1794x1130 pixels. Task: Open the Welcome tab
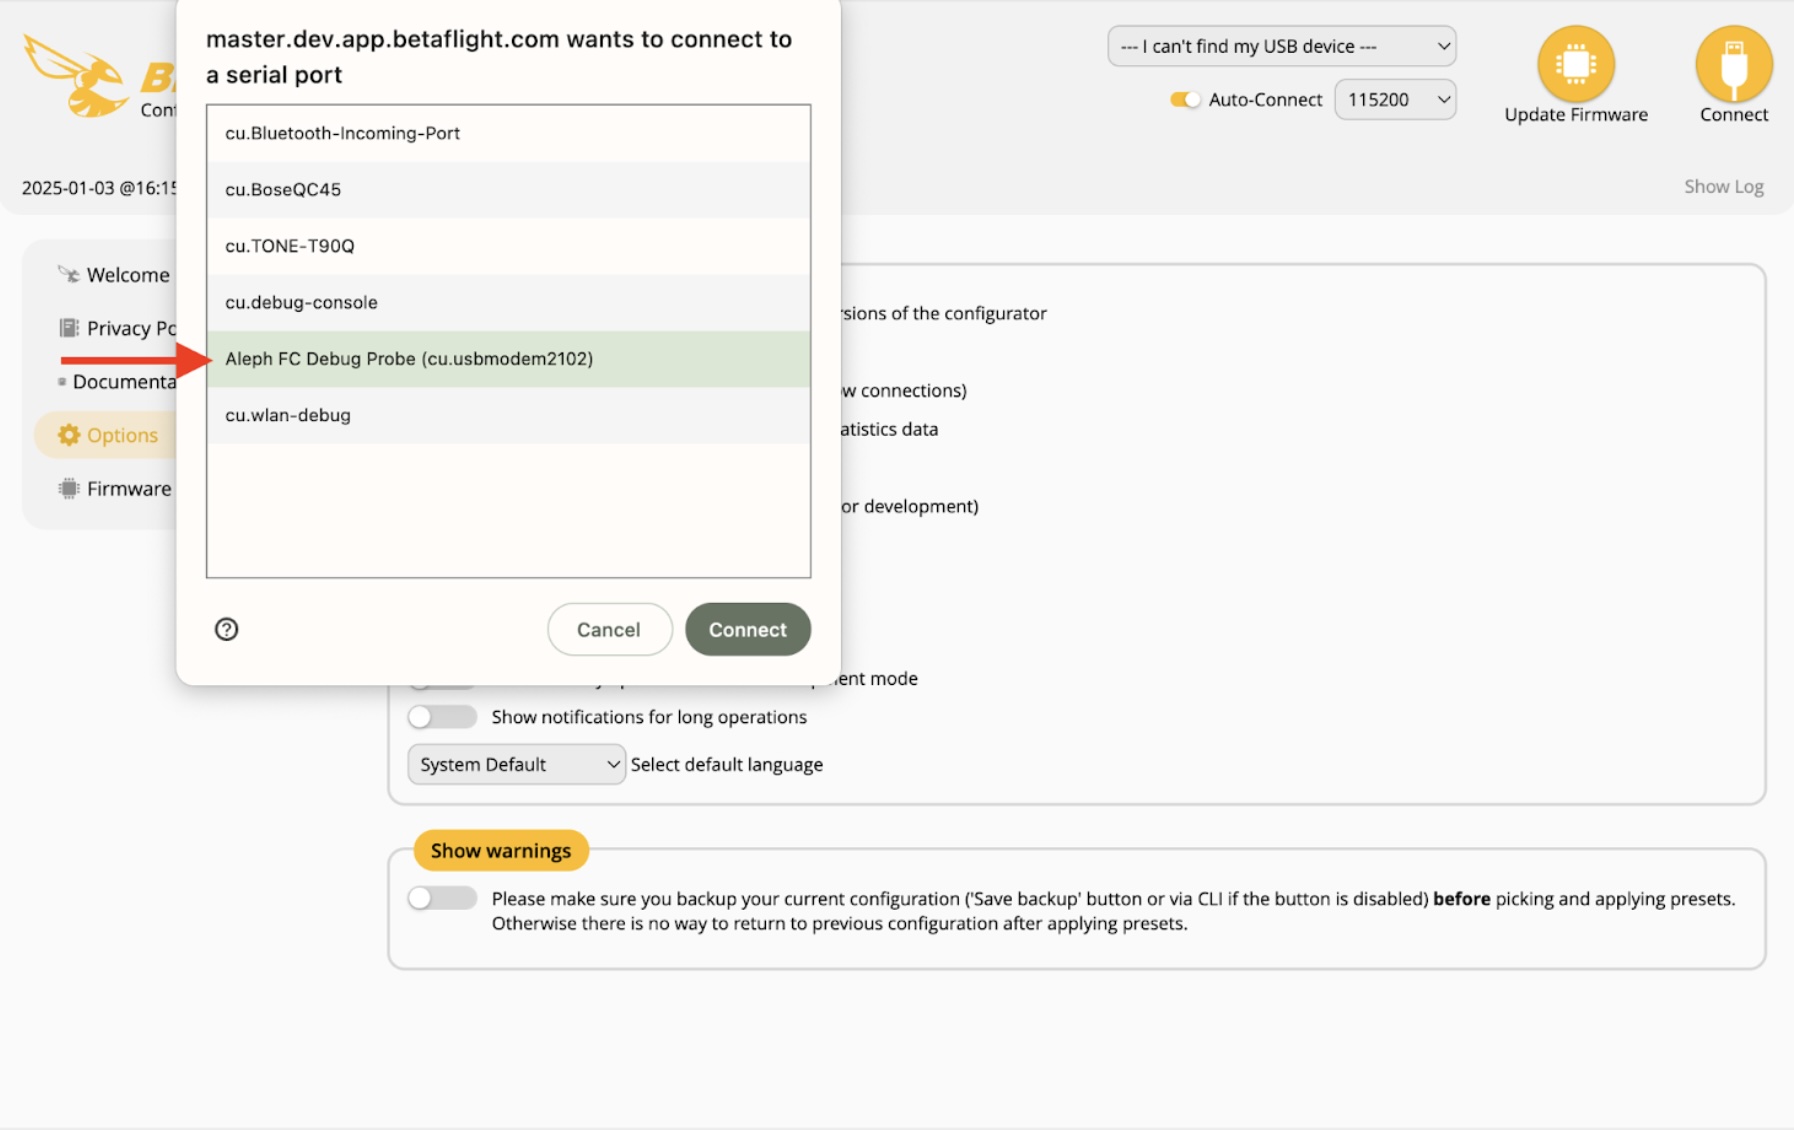tap(128, 274)
